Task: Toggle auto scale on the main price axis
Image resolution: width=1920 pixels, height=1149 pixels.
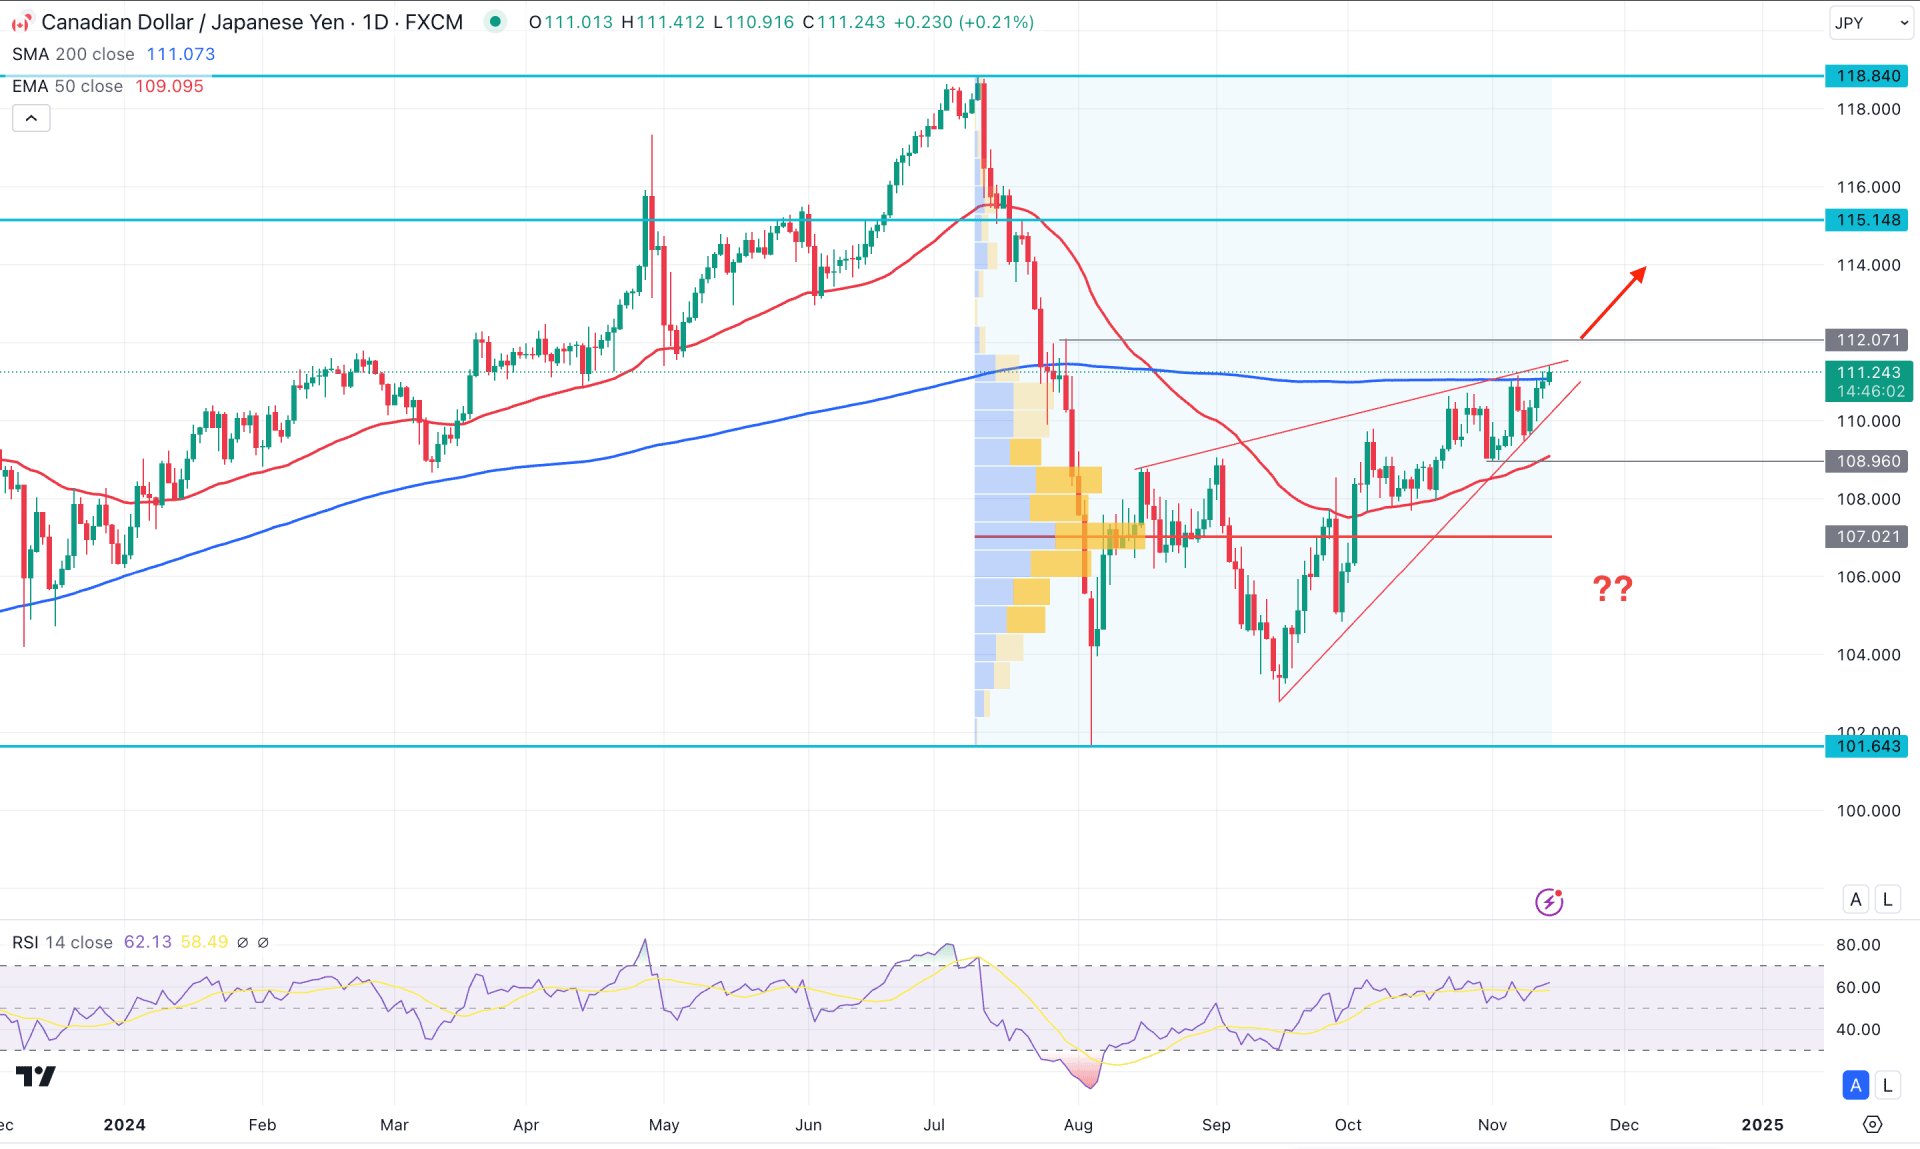Action: pos(1856,899)
